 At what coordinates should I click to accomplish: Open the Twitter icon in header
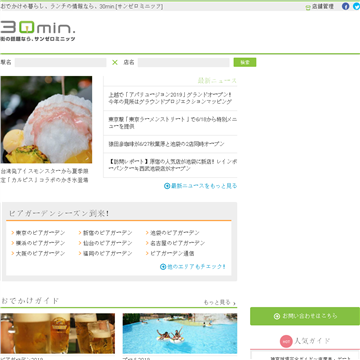356,6
